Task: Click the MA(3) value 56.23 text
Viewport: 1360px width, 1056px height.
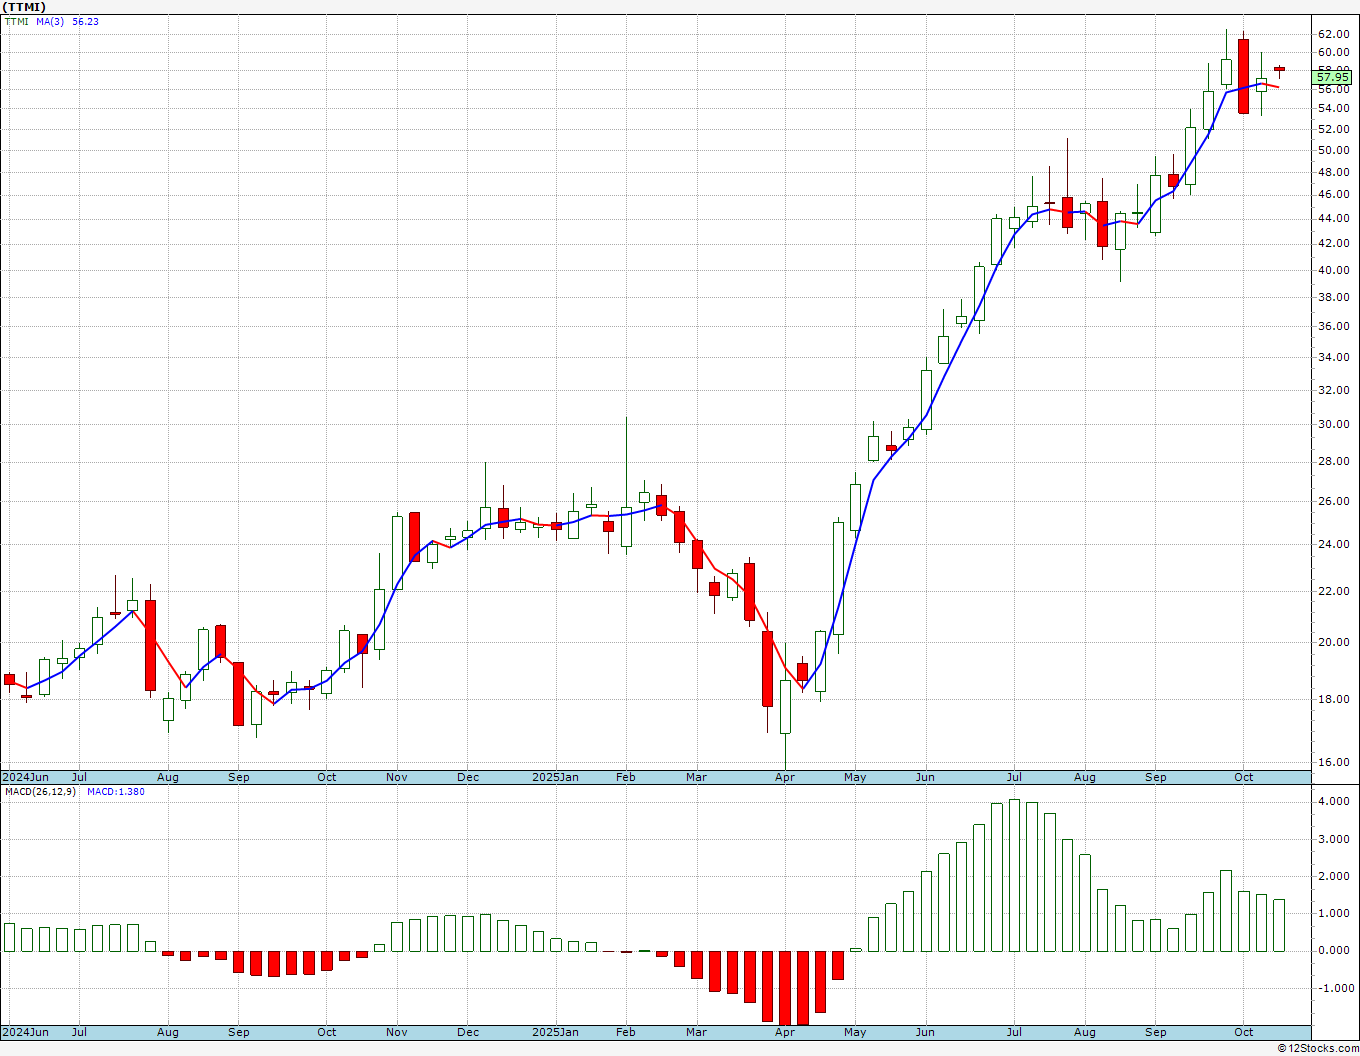Action: (x=85, y=22)
